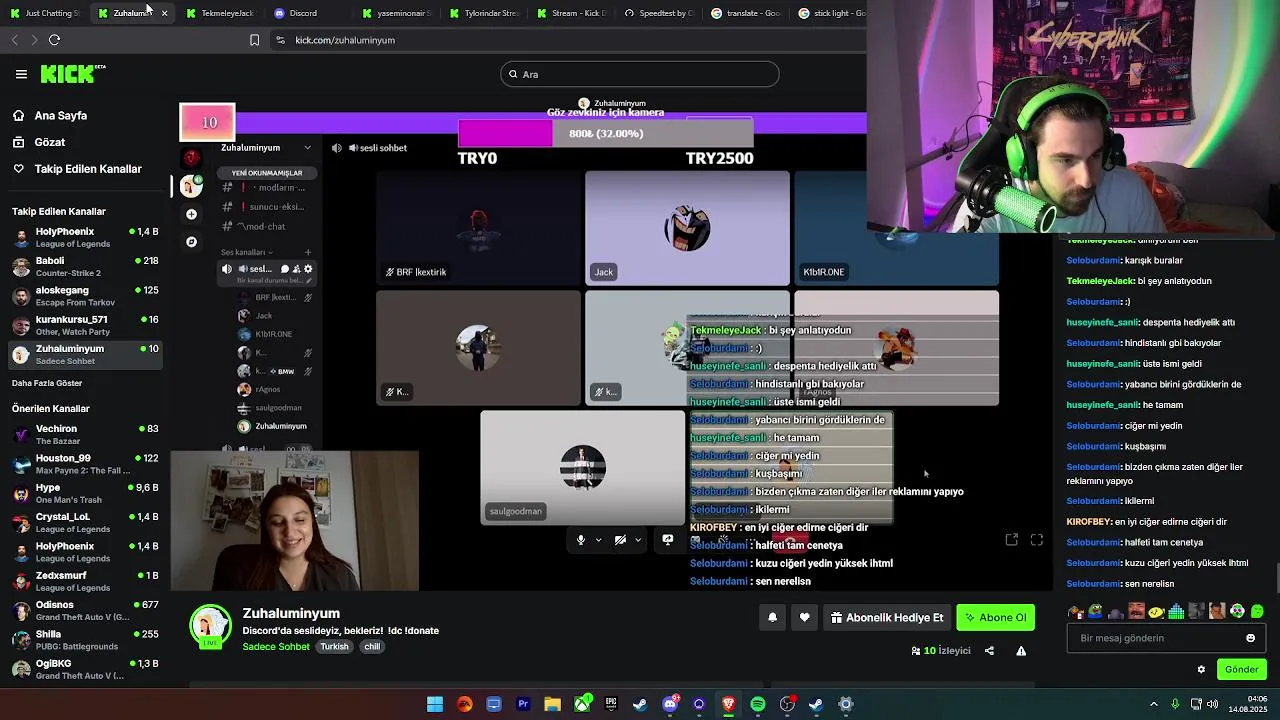Send message with Gönder button
This screenshot has height=720, width=1280.
1241,670
